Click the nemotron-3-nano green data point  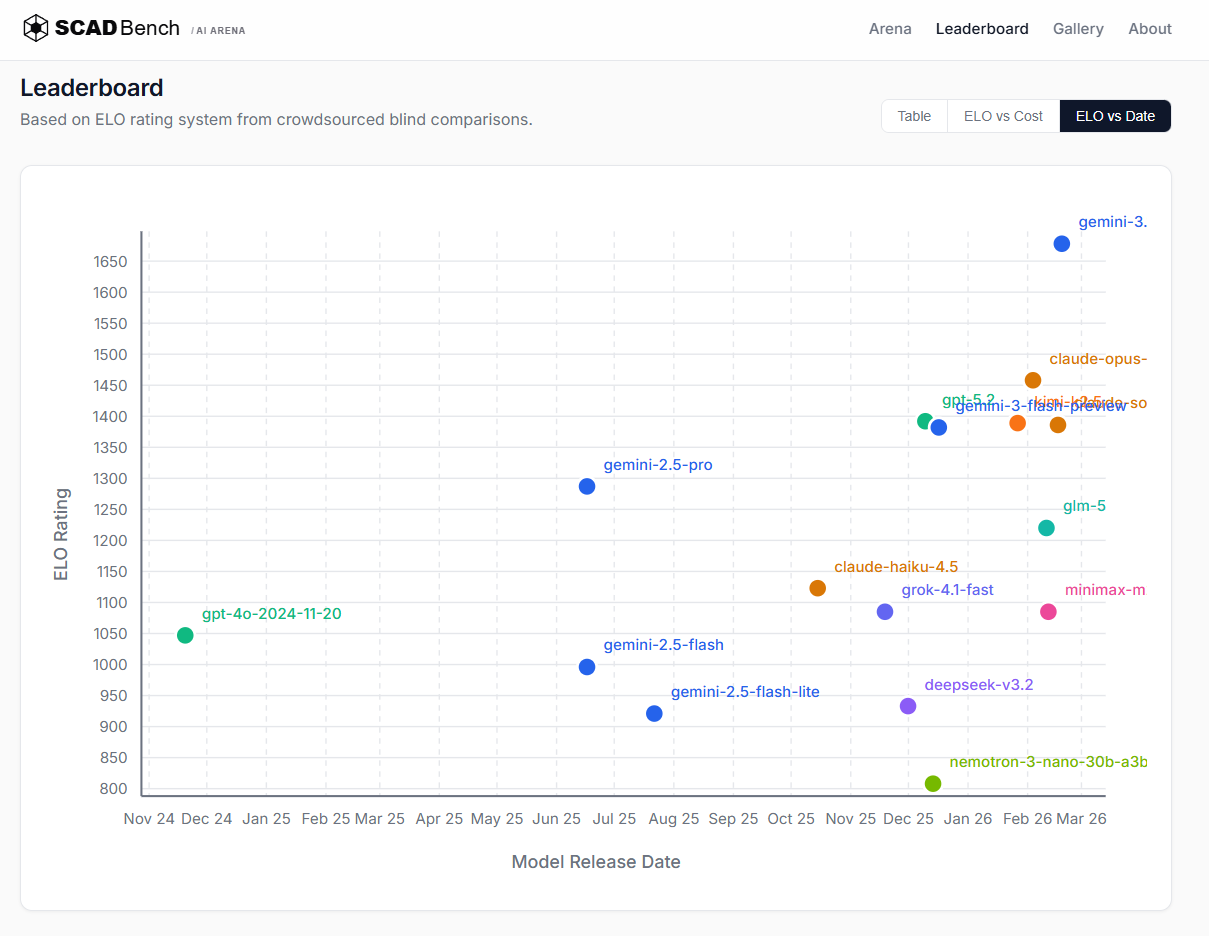[x=933, y=783]
